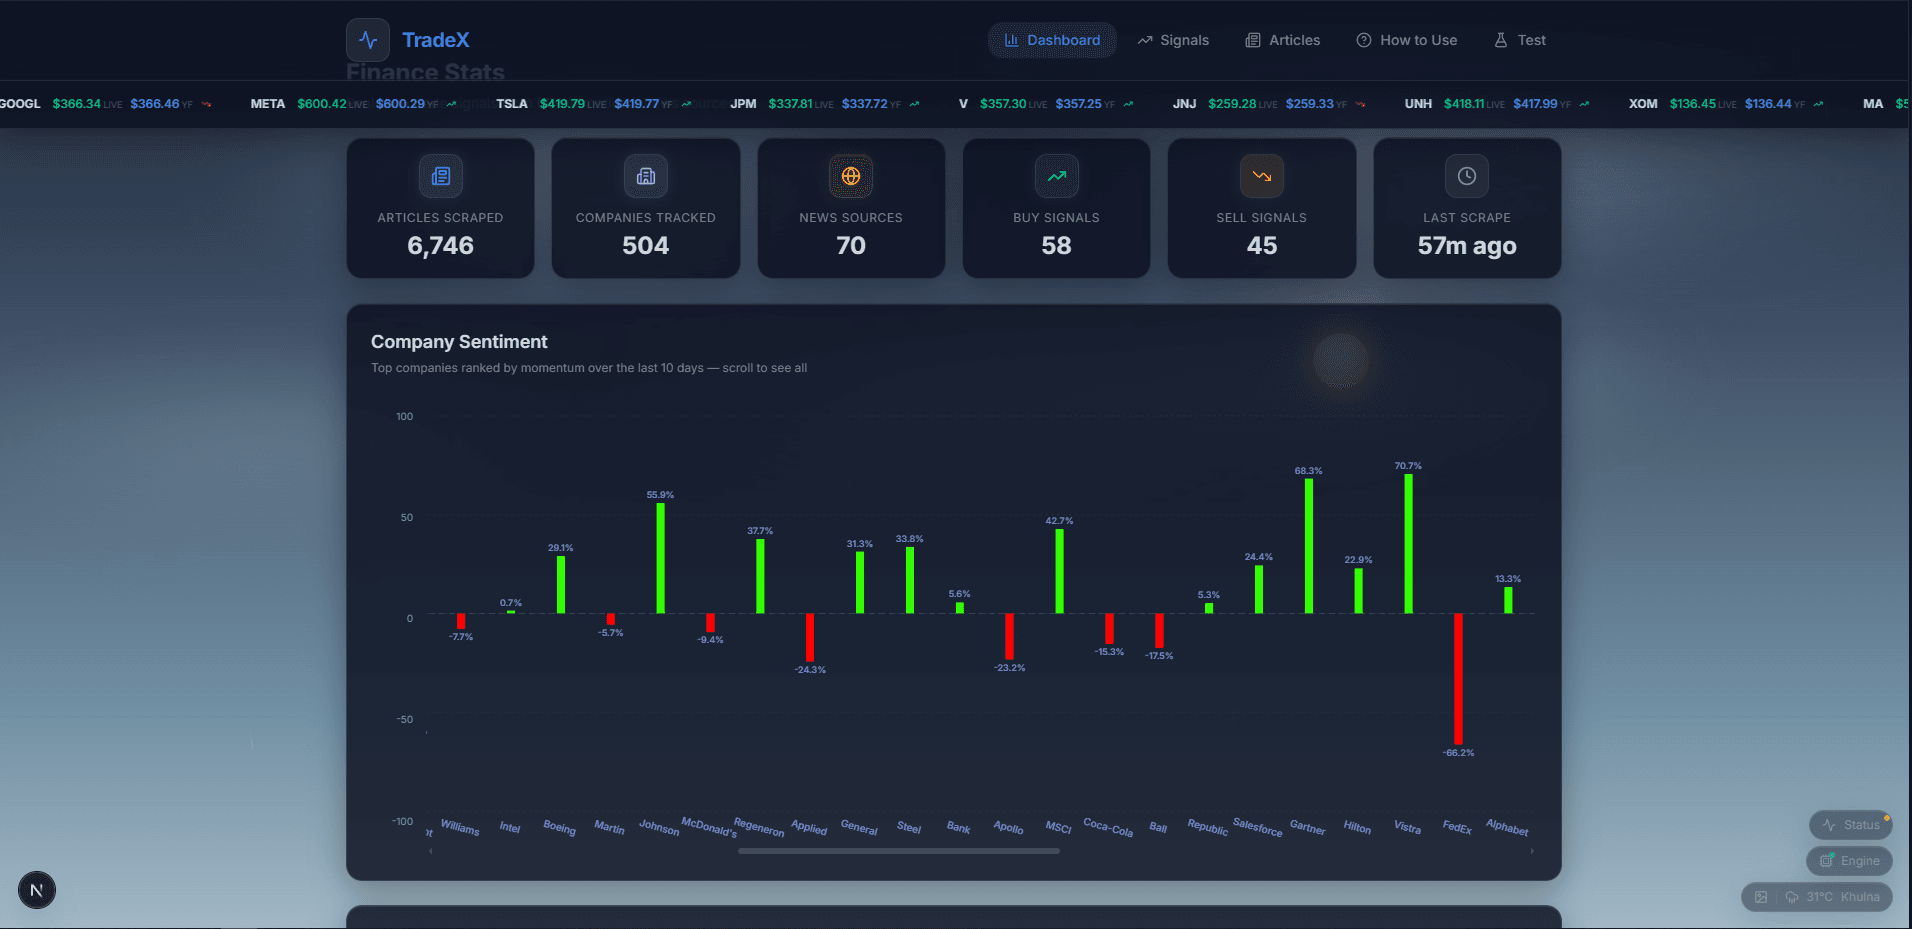Click the Last Scrape clock icon
Screen dimensions: 1912x929
click(x=1467, y=176)
